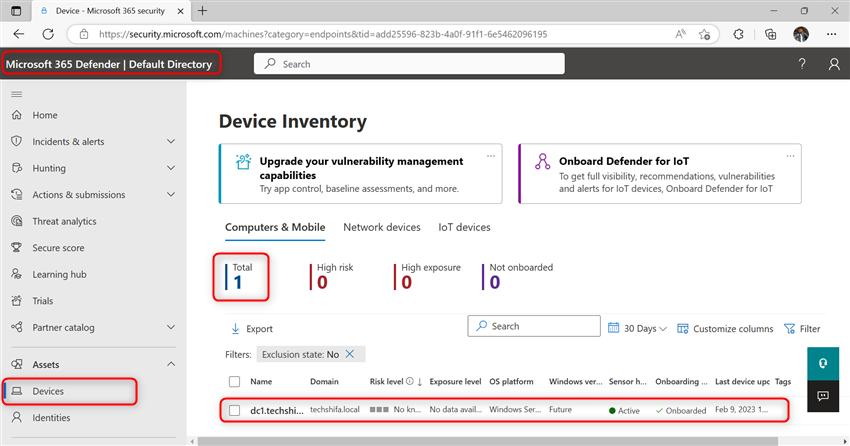Viewport: 850px width, 446px height.
Task: Open the account profile icon in header
Action: pos(834,64)
